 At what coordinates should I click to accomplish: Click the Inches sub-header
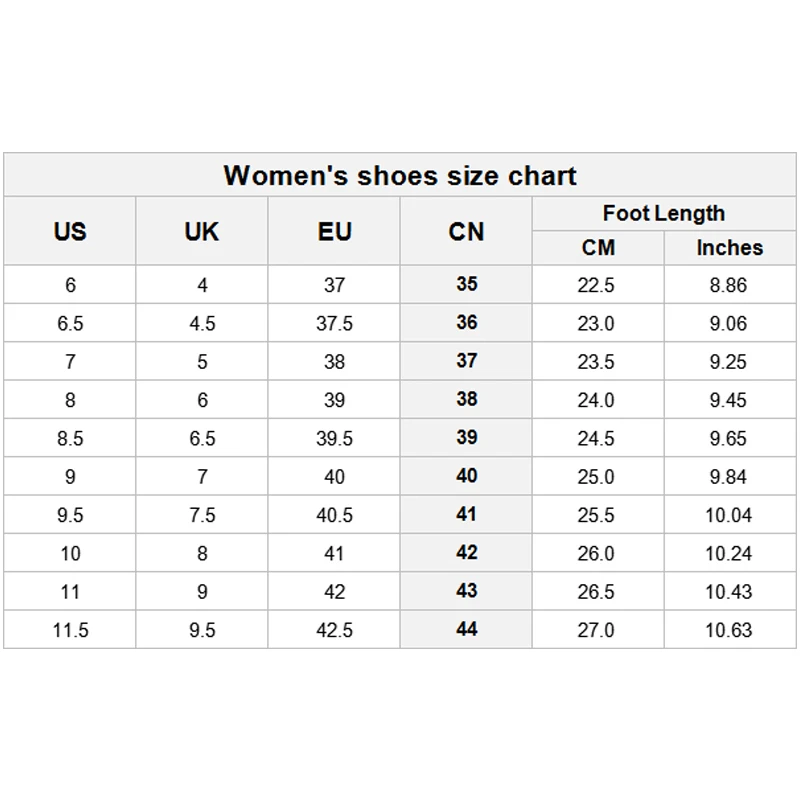[x=729, y=248]
